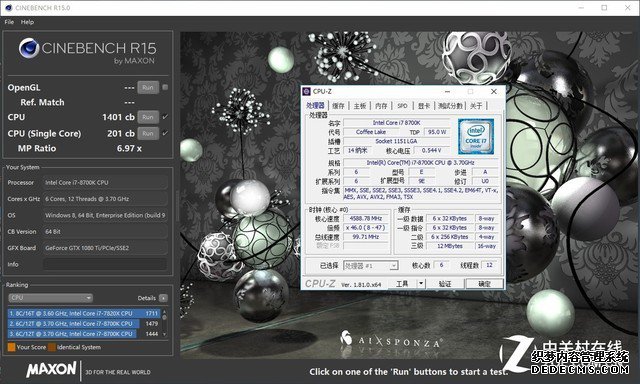Click the Info input field
The height and width of the screenshot is (384, 640).
pyautogui.click(x=105, y=264)
